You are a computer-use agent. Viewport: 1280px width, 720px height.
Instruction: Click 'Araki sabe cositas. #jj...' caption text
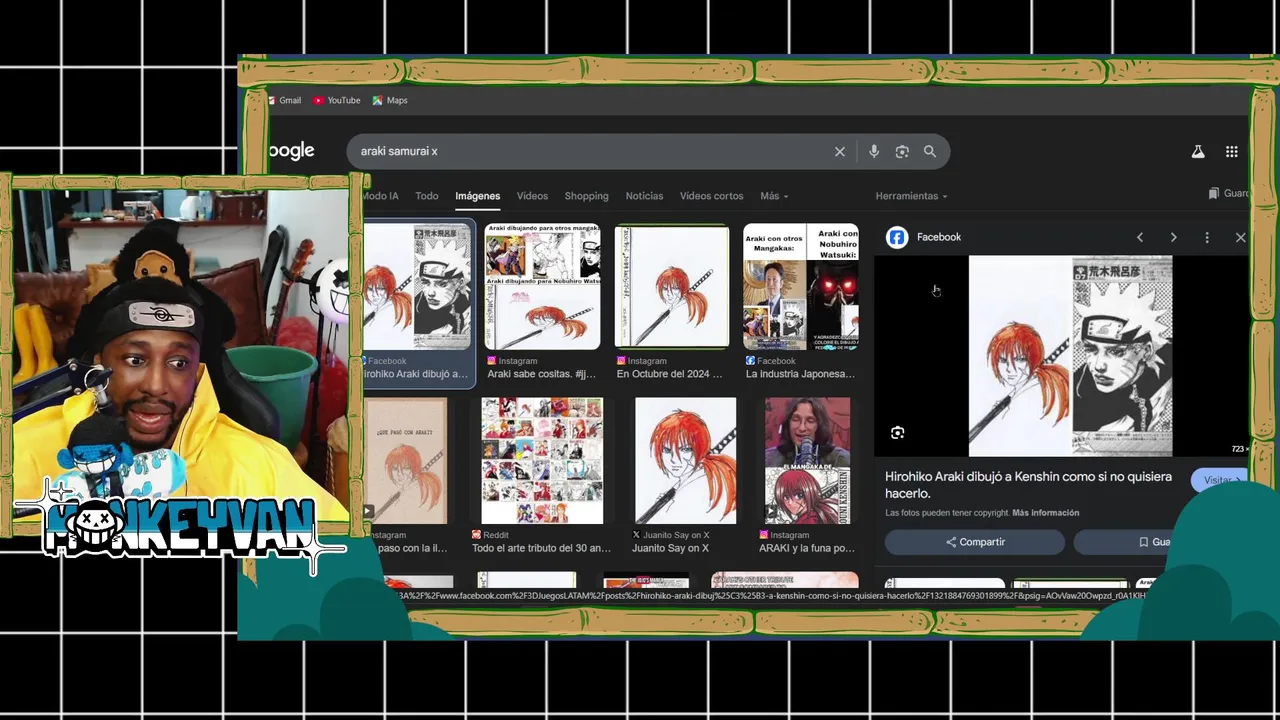pyautogui.click(x=542, y=374)
